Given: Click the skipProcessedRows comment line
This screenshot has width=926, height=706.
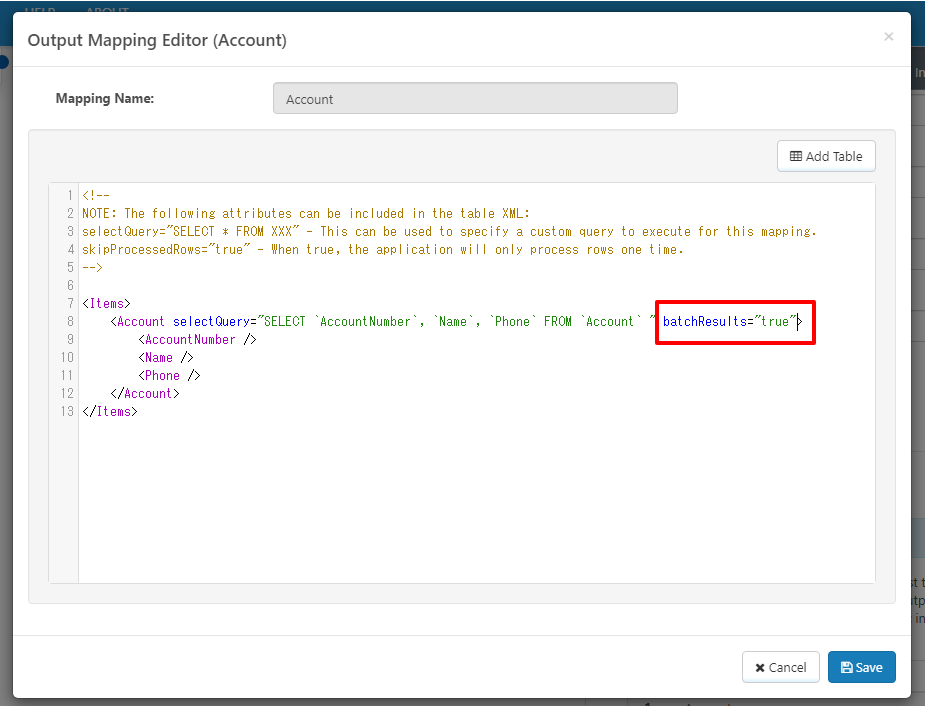Looking at the screenshot, I should tap(383, 249).
